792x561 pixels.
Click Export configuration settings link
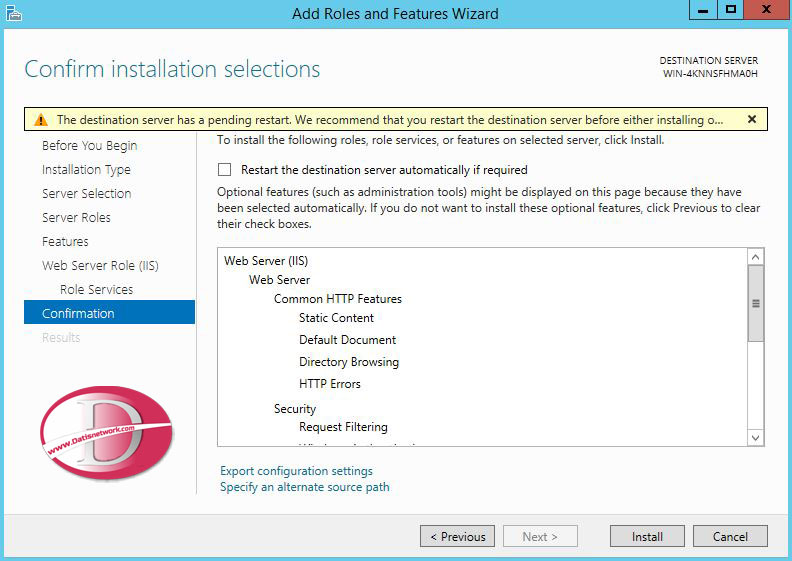tap(296, 471)
